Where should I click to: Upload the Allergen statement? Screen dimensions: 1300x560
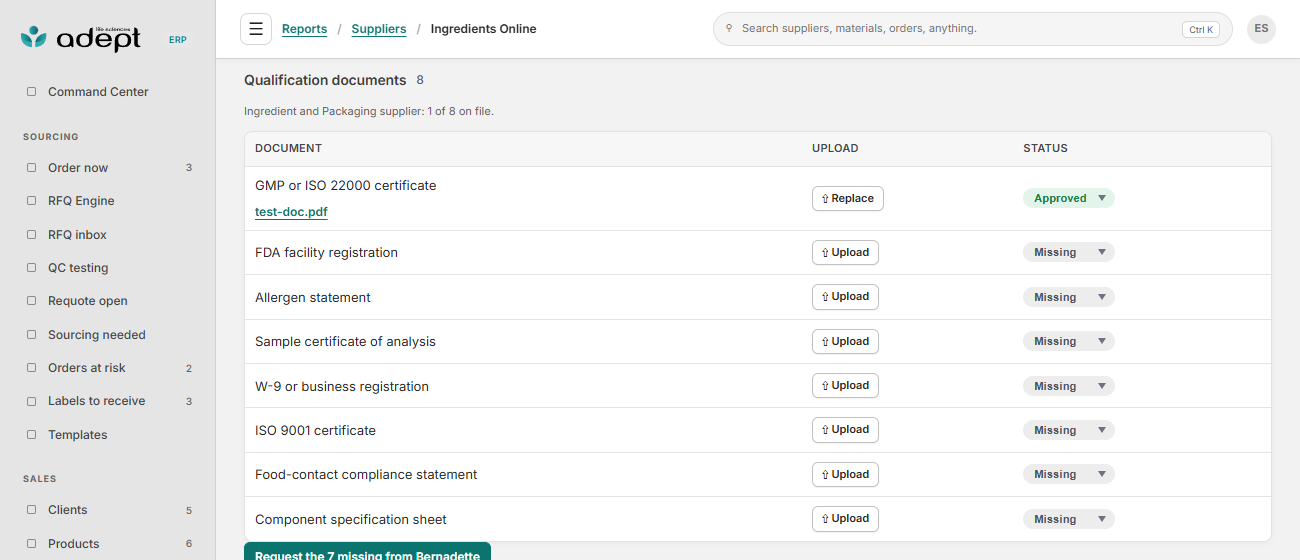[x=845, y=296]
